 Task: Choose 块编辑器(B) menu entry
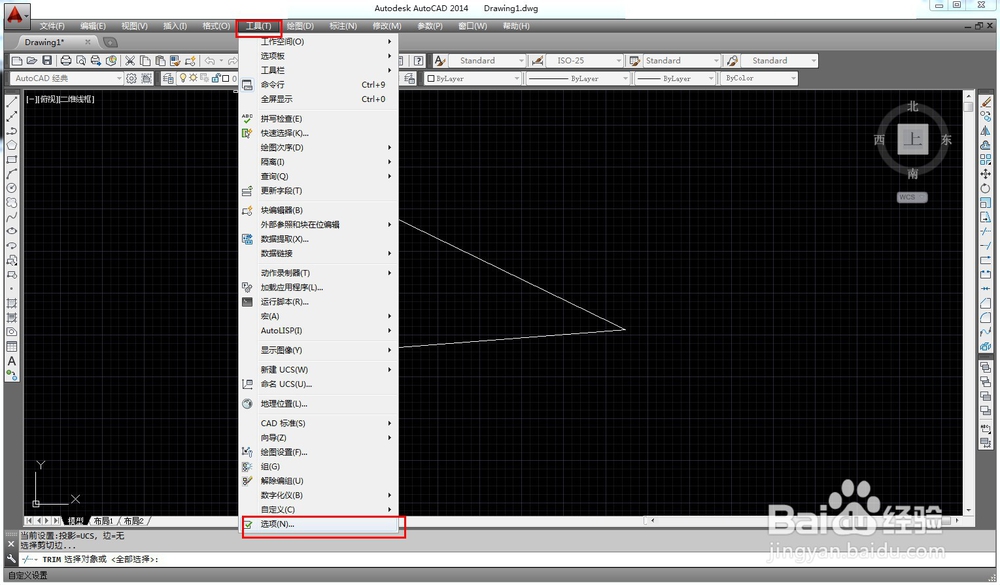(x=319, y=210)
